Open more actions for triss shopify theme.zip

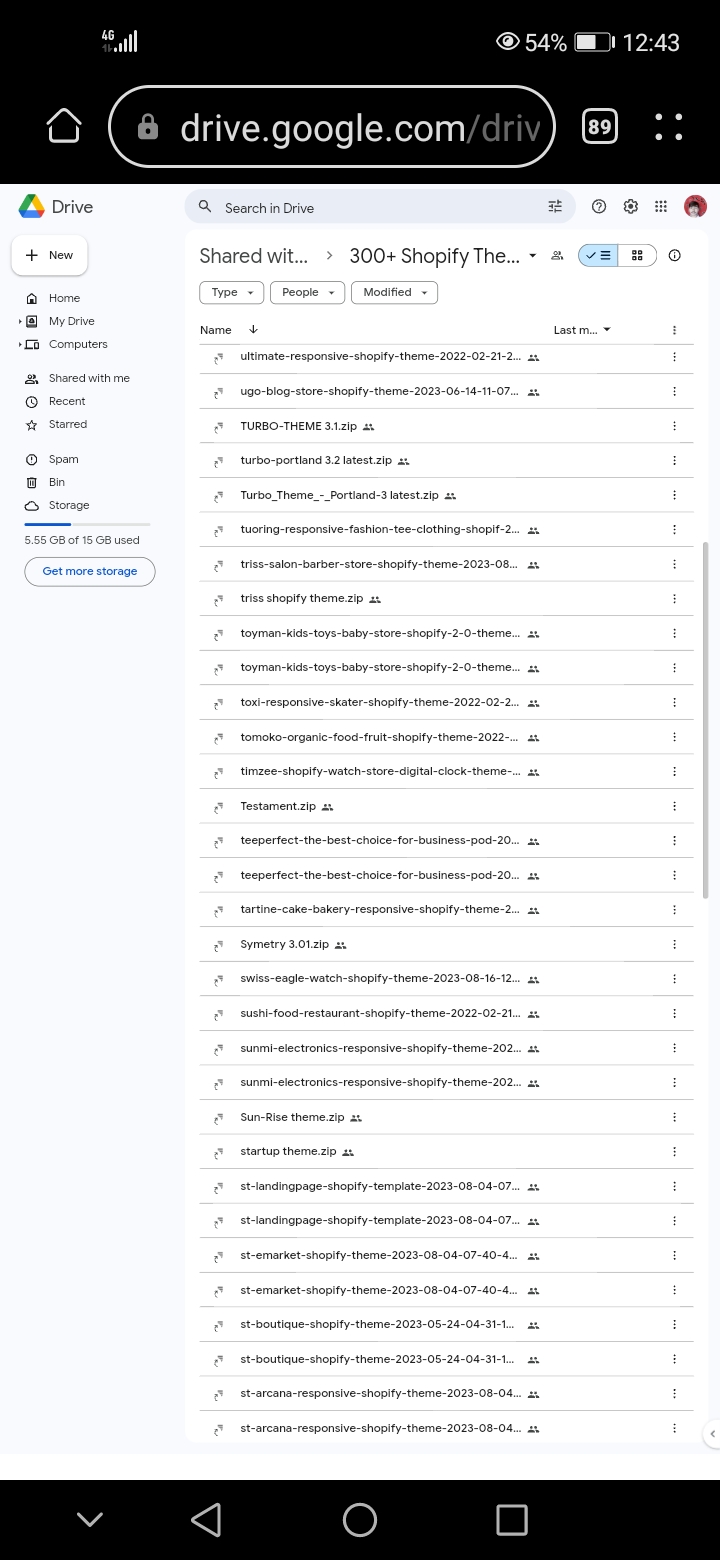point(674,599)
